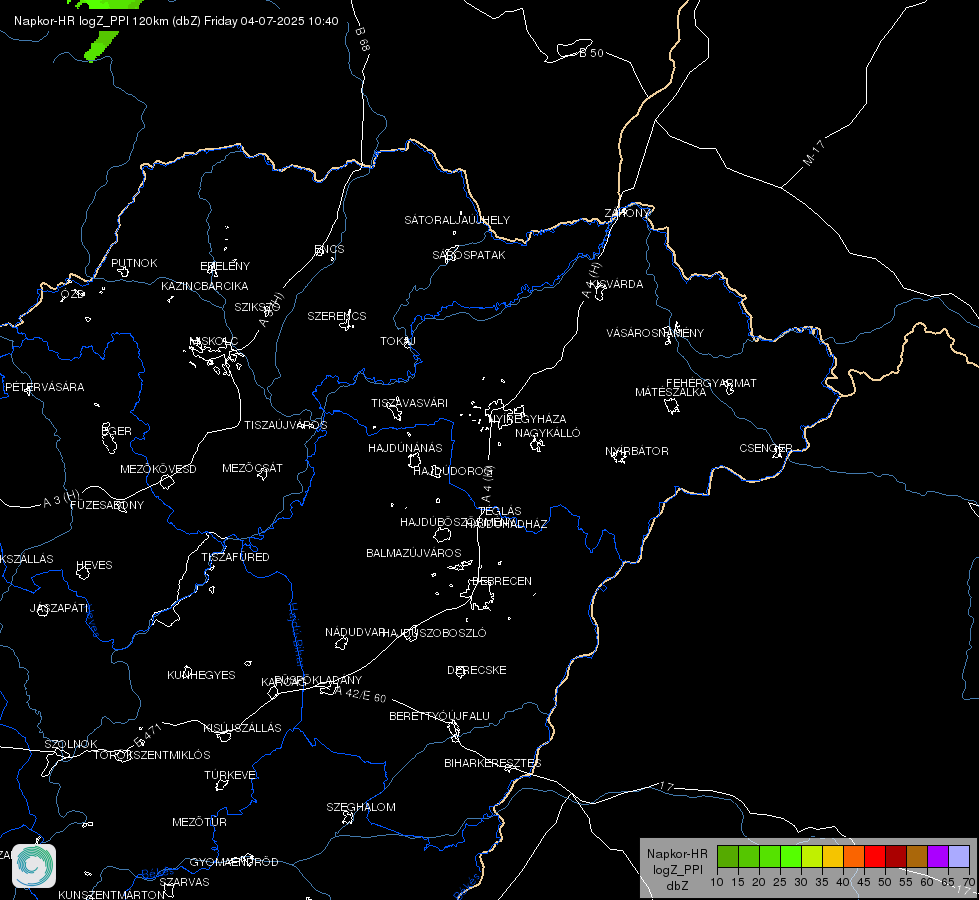Click the KISÚJSZÁLLÁS label
This screenshot has width=979, height=900.
(242, 728)
